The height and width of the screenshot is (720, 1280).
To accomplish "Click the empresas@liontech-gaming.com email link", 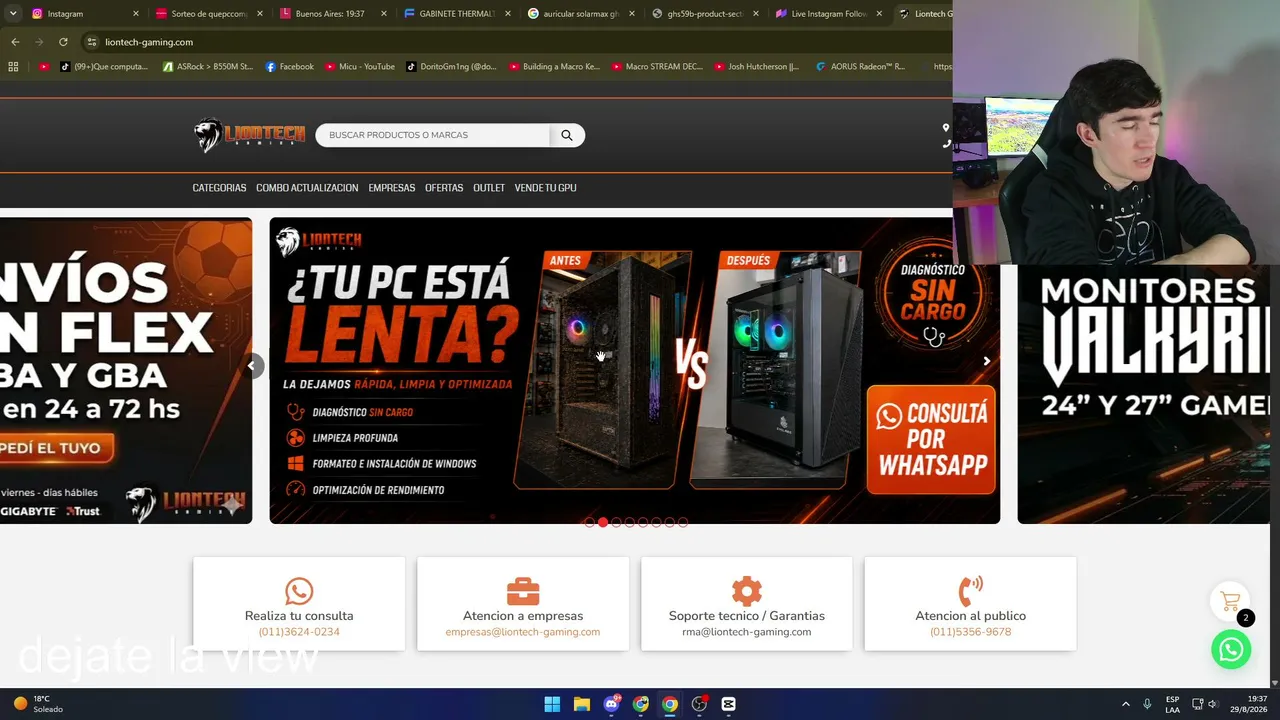I will (x=523, y=632).
